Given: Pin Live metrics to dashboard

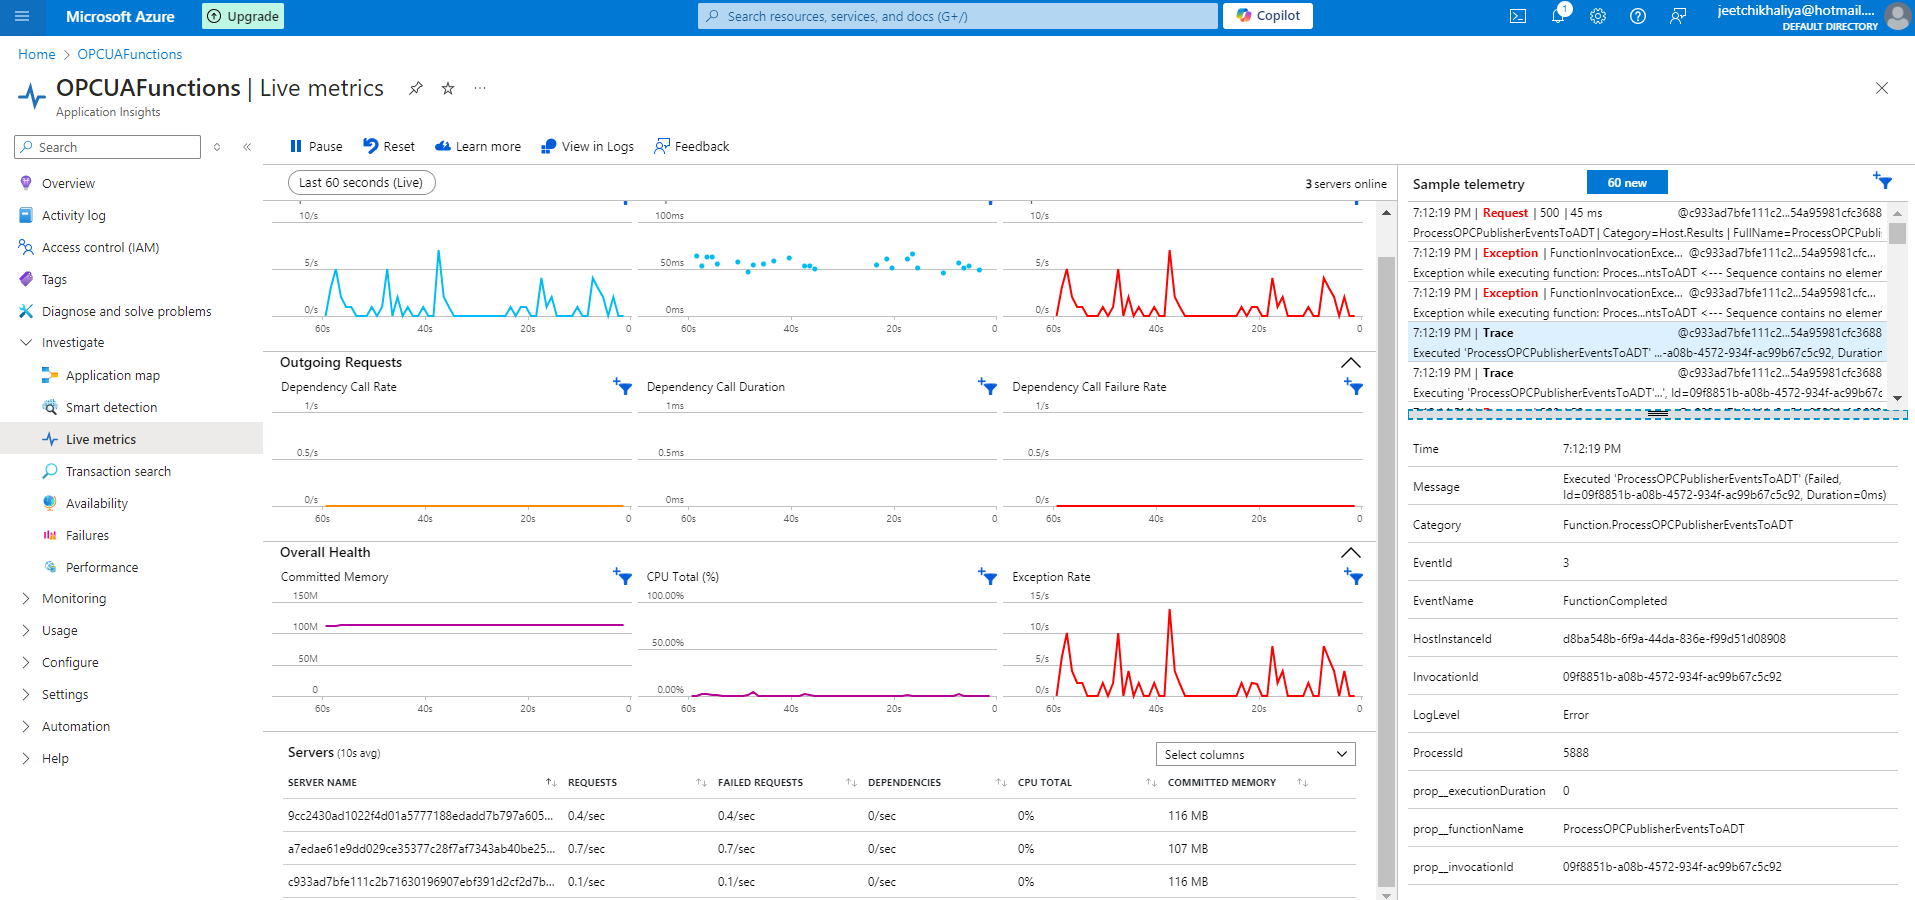Looking at the screenshot, I should click(x=416, y=88).
